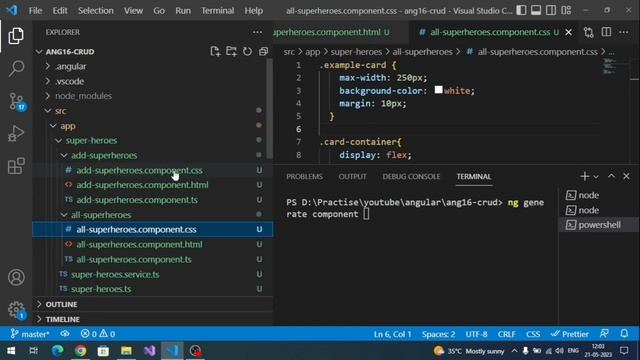Click New File icon in ANG16-CRUD header
Viewport: 640px width, 360px height.
click(215, 51)
